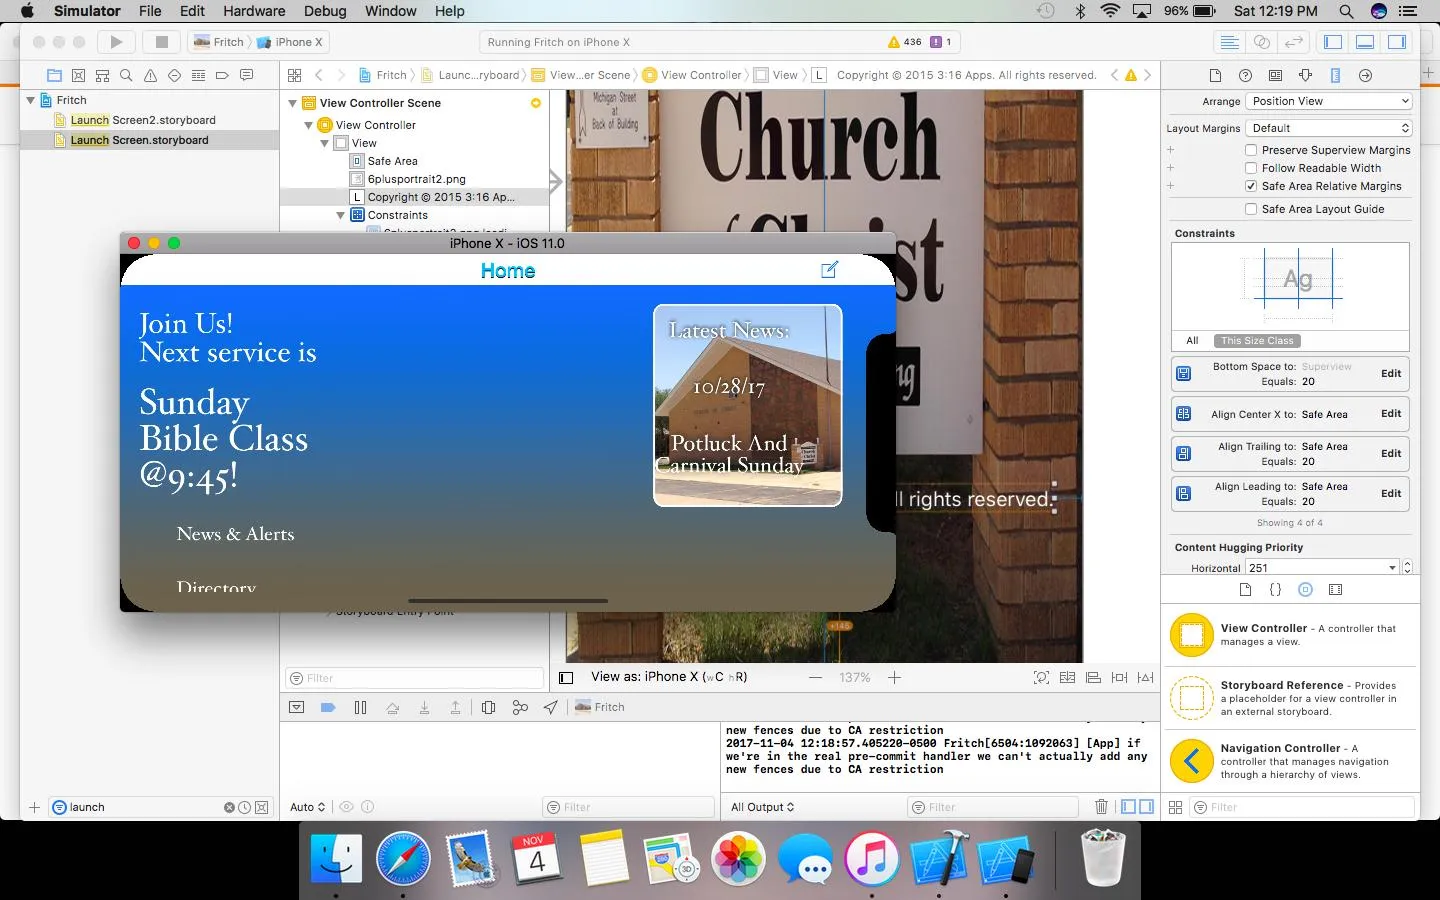Viewport: 1440px width, 900px height.
Task: Hide the debug area disclosure button
Action: coord(296,707)
